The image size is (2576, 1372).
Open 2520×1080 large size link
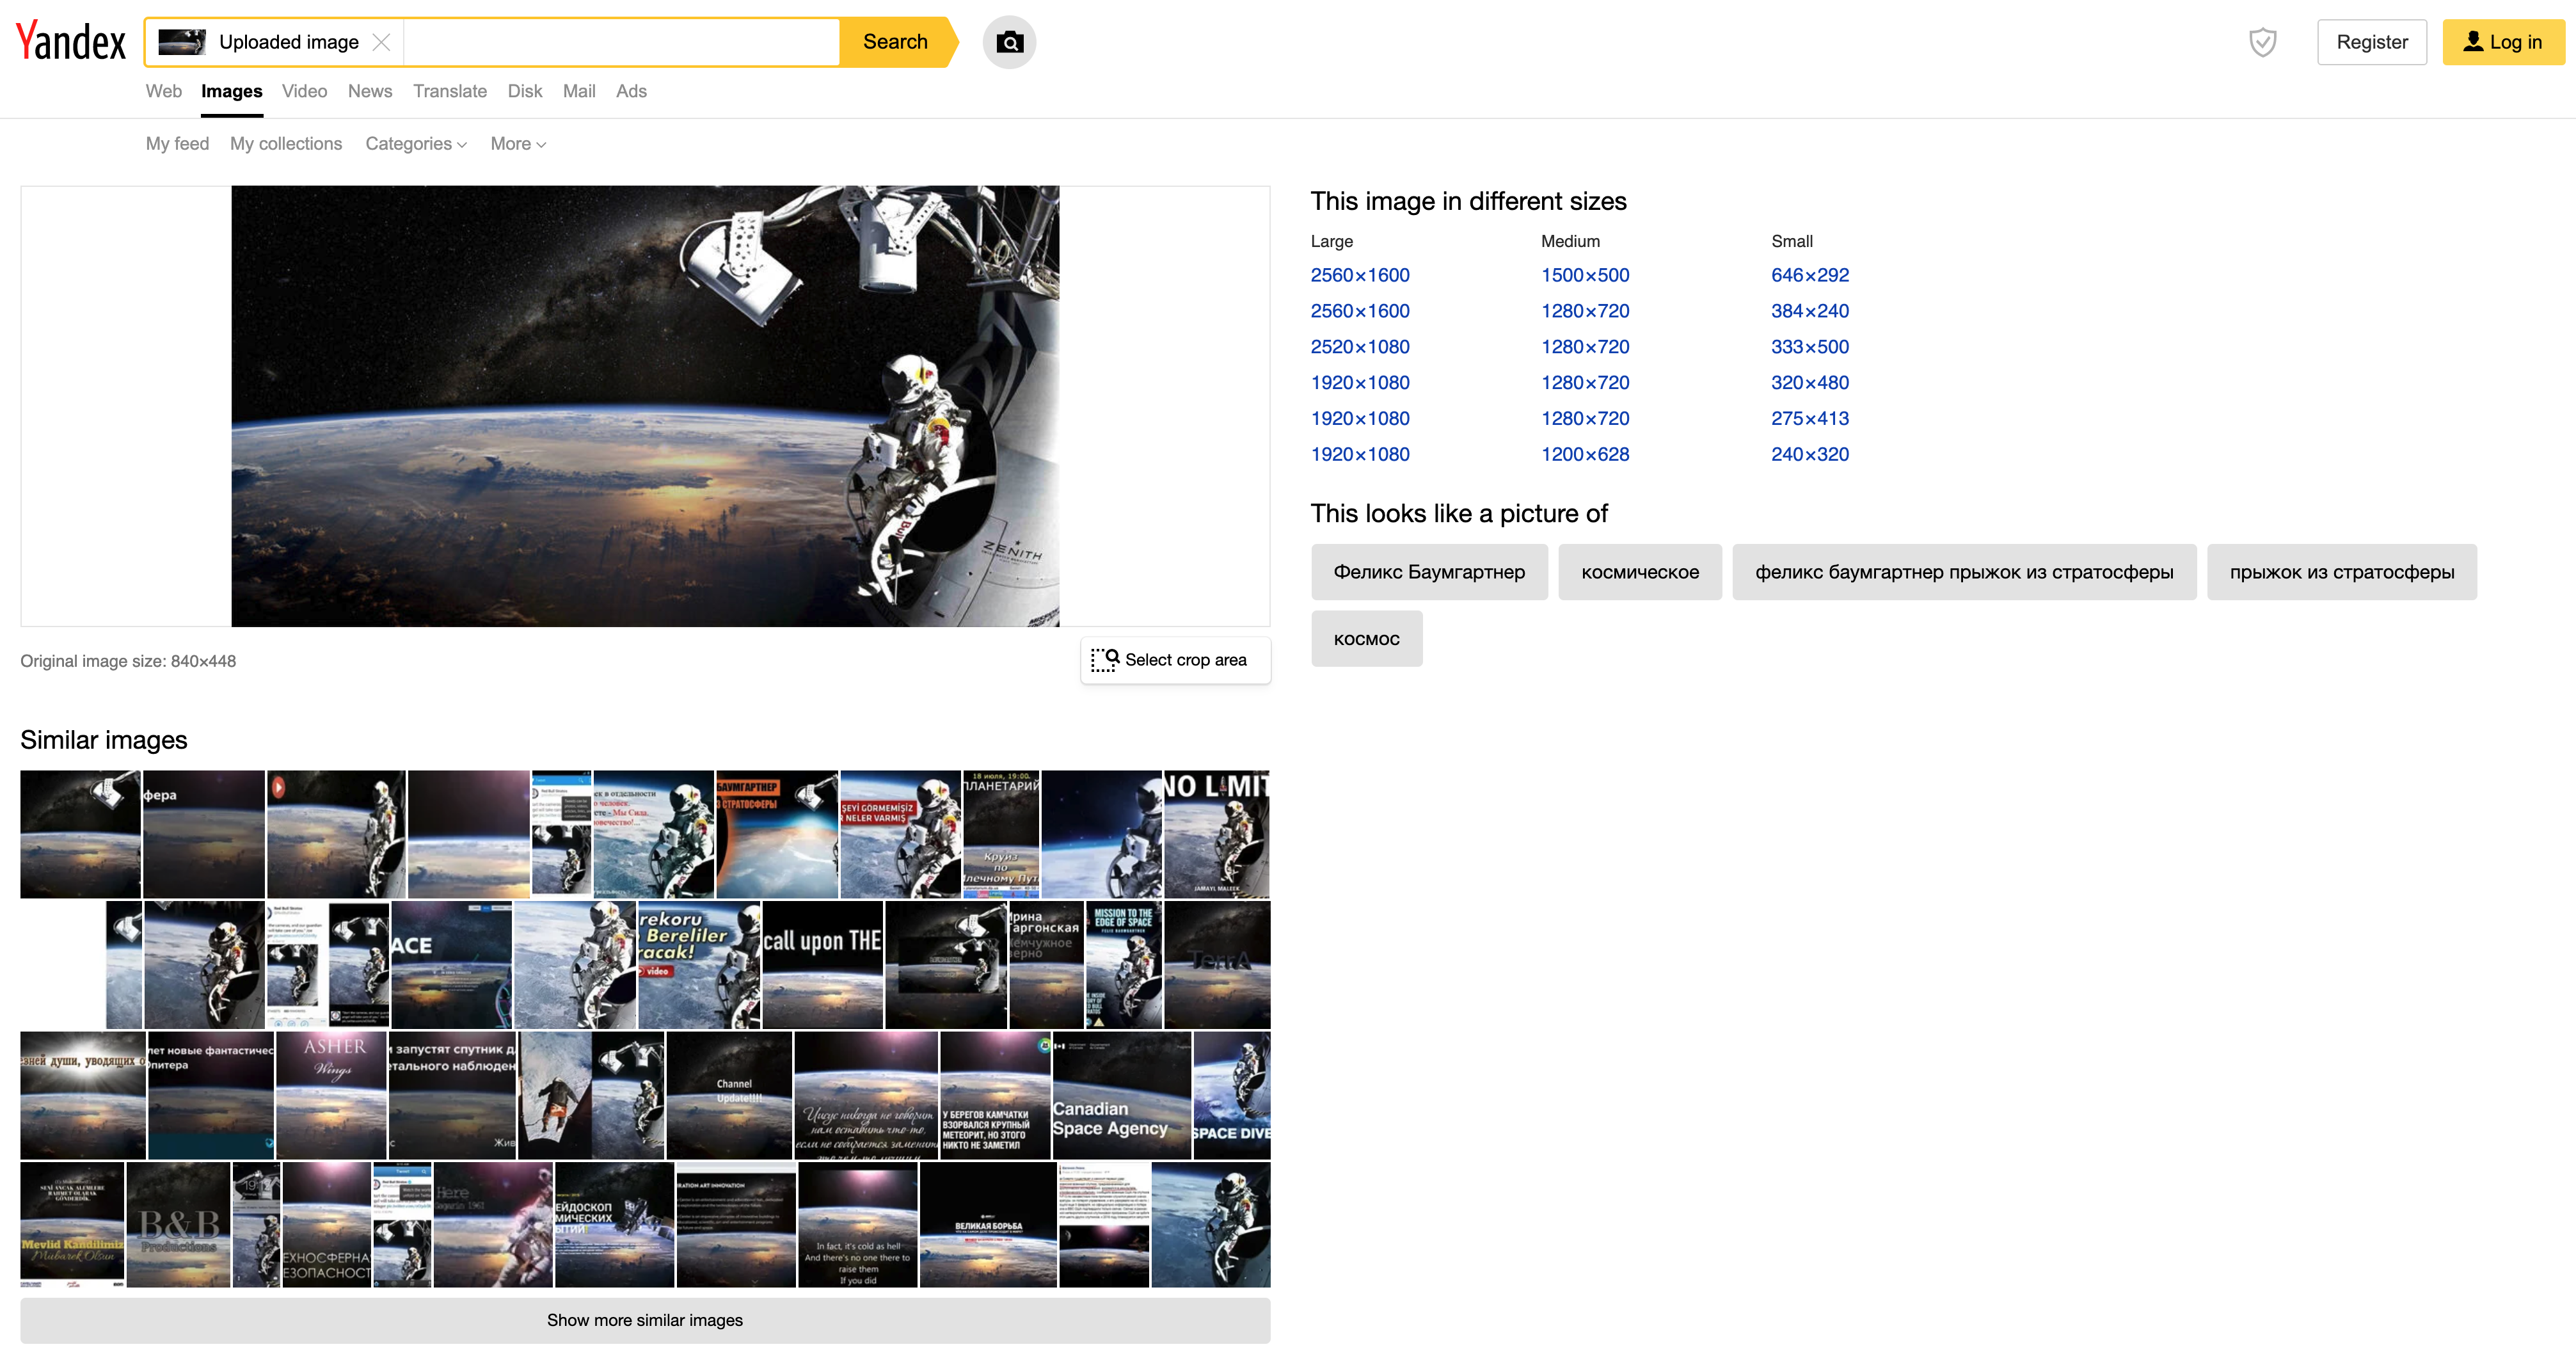click(1360, 347)
